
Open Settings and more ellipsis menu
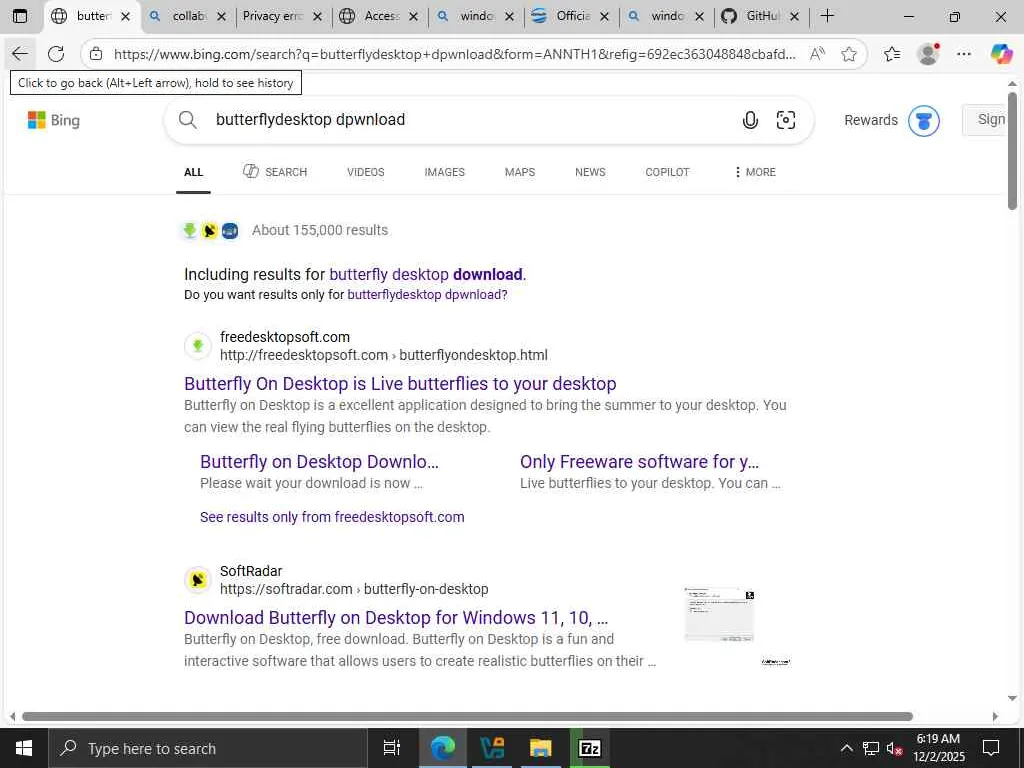[964, 54]
